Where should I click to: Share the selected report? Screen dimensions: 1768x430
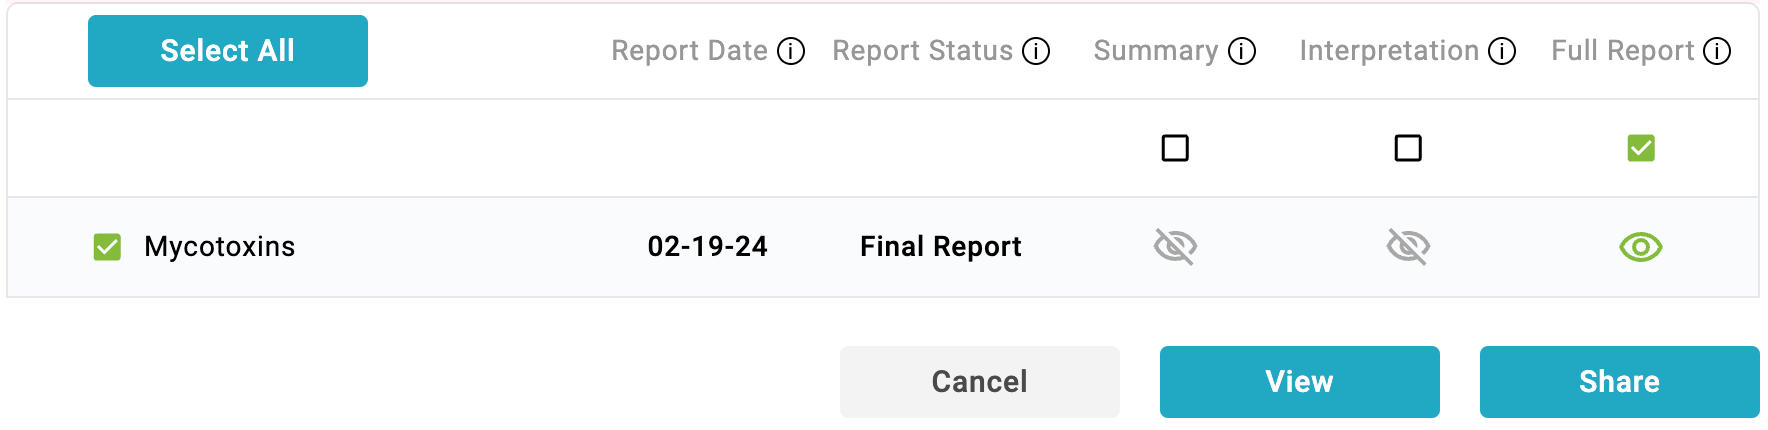tap(1620, 382)
